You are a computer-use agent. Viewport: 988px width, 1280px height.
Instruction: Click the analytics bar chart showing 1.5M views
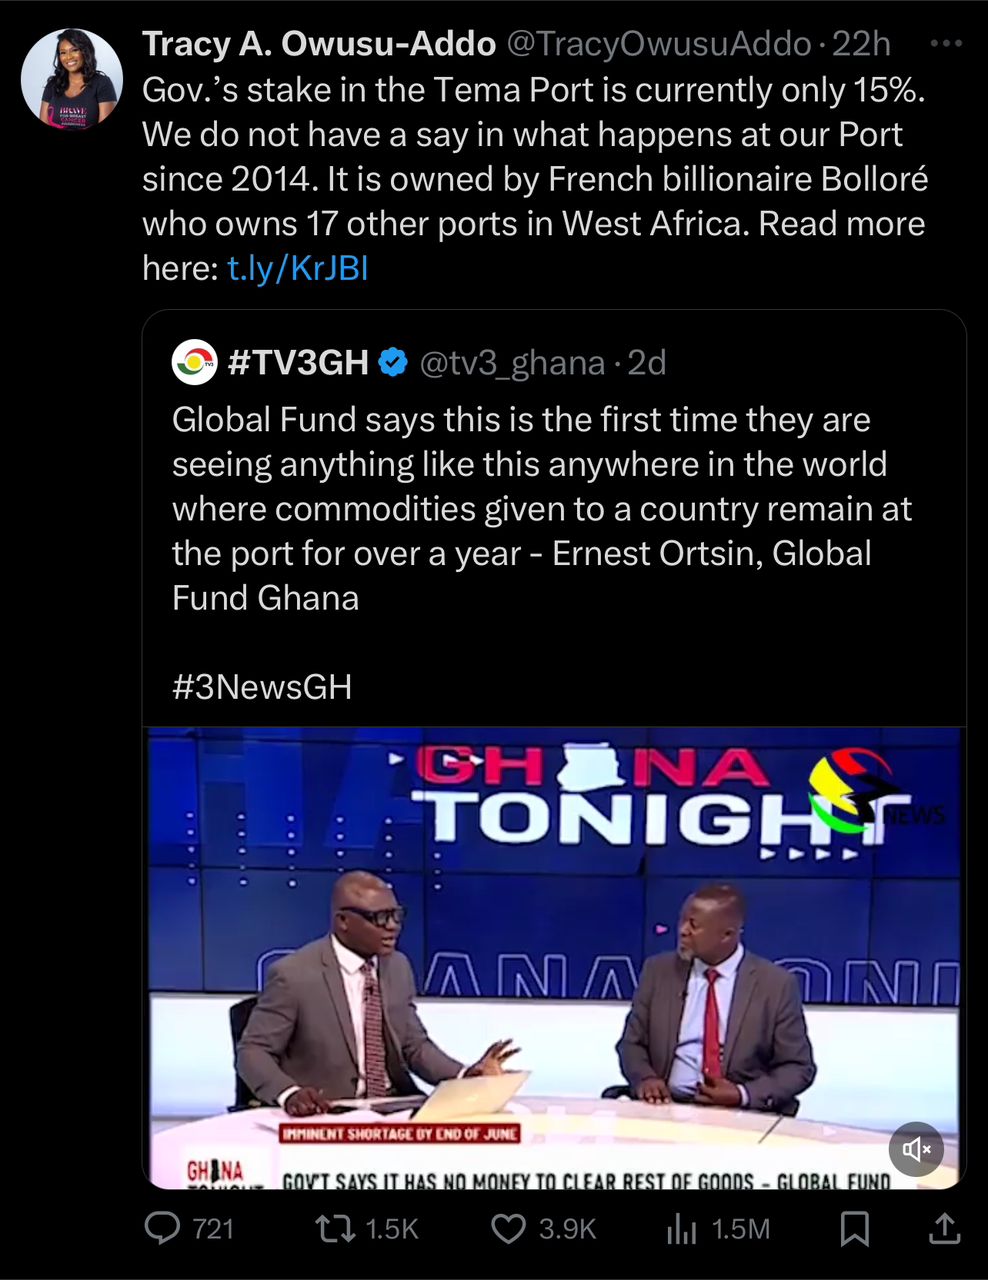click(682, 1228)
